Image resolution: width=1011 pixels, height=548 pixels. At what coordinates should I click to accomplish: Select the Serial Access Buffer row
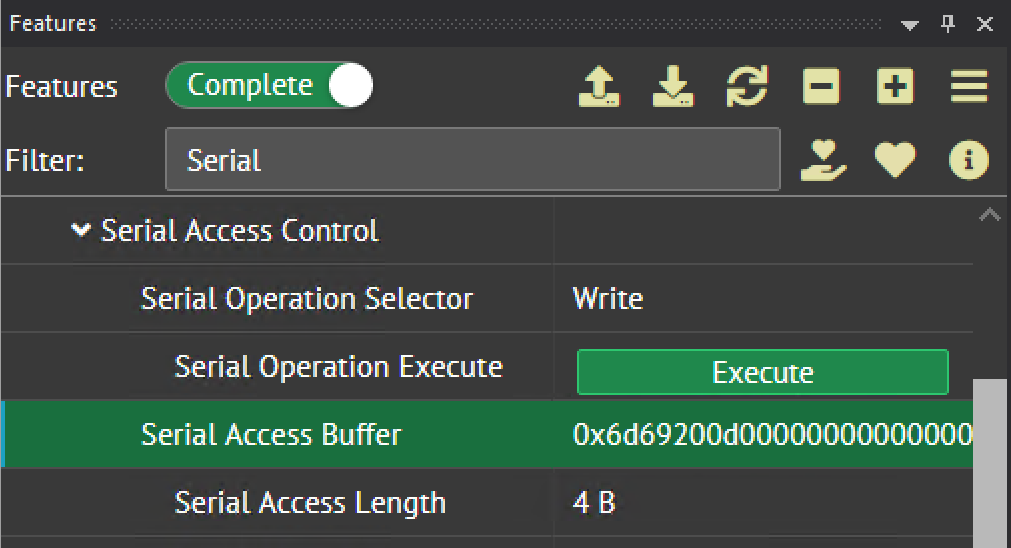tap(271, 435)
